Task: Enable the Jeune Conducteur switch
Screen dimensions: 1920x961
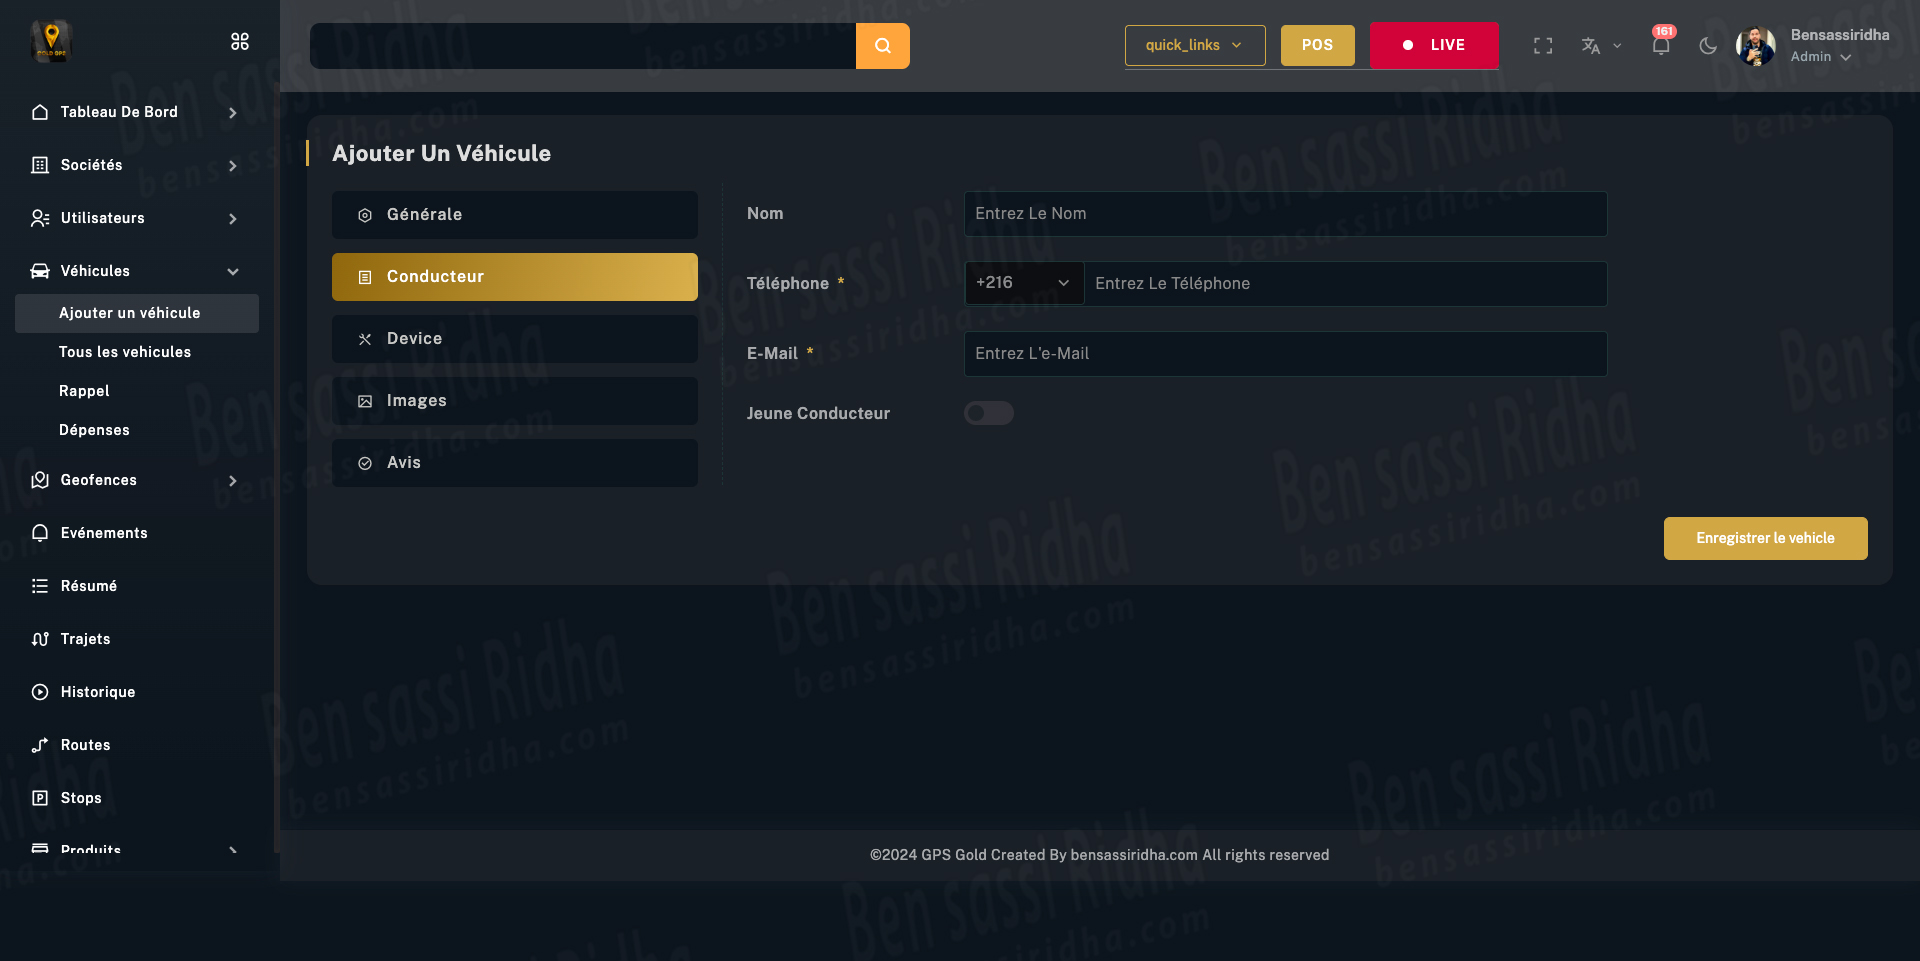Action: point(988,413)
